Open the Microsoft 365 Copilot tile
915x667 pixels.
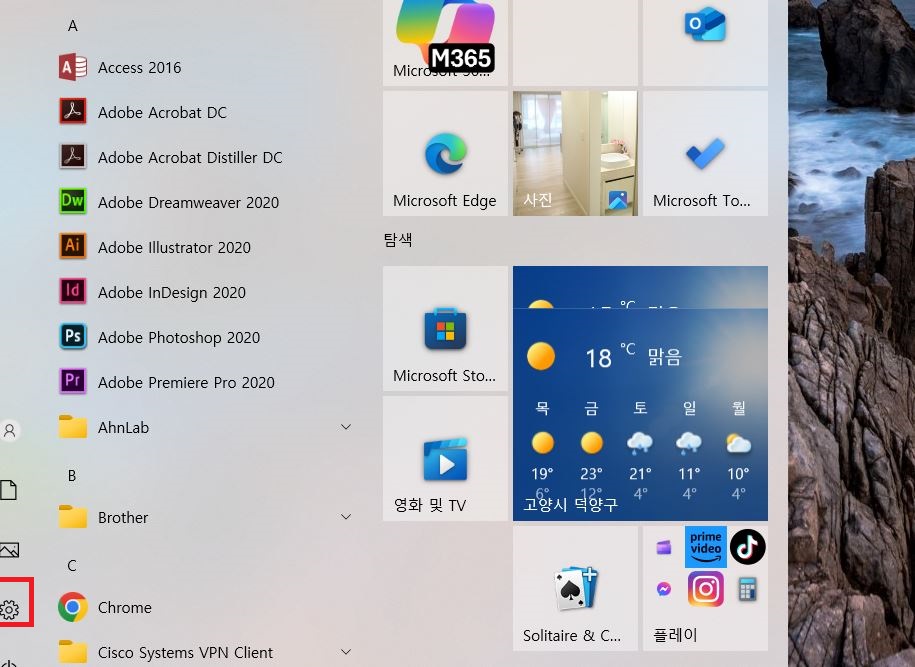click(x=445, y=42)
